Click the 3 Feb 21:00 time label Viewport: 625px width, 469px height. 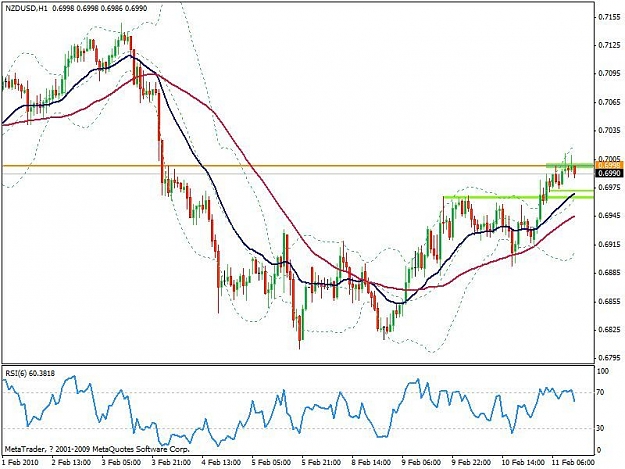pyautogui.click(x=172, y=463)
